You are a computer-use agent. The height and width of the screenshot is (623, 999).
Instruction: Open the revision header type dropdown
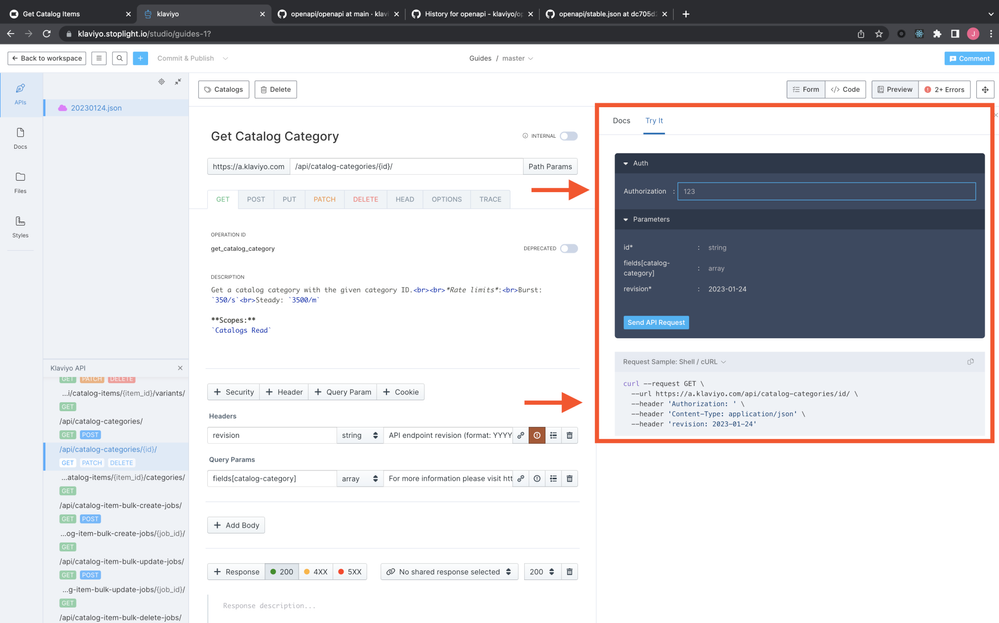360,436
